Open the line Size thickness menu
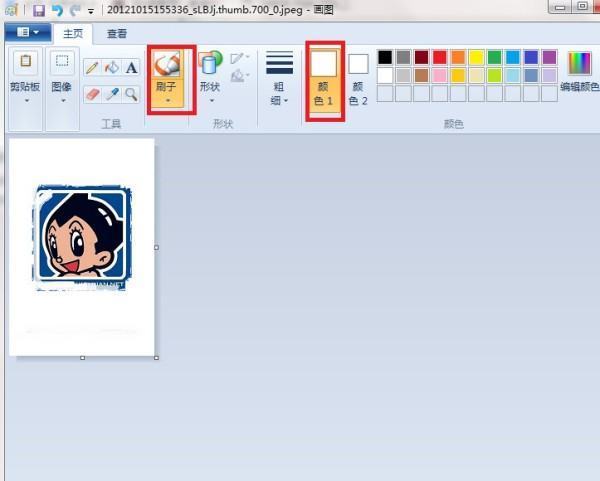Image resolution: width=600 pixels, height=481 pixels. [x=279, y=78]
